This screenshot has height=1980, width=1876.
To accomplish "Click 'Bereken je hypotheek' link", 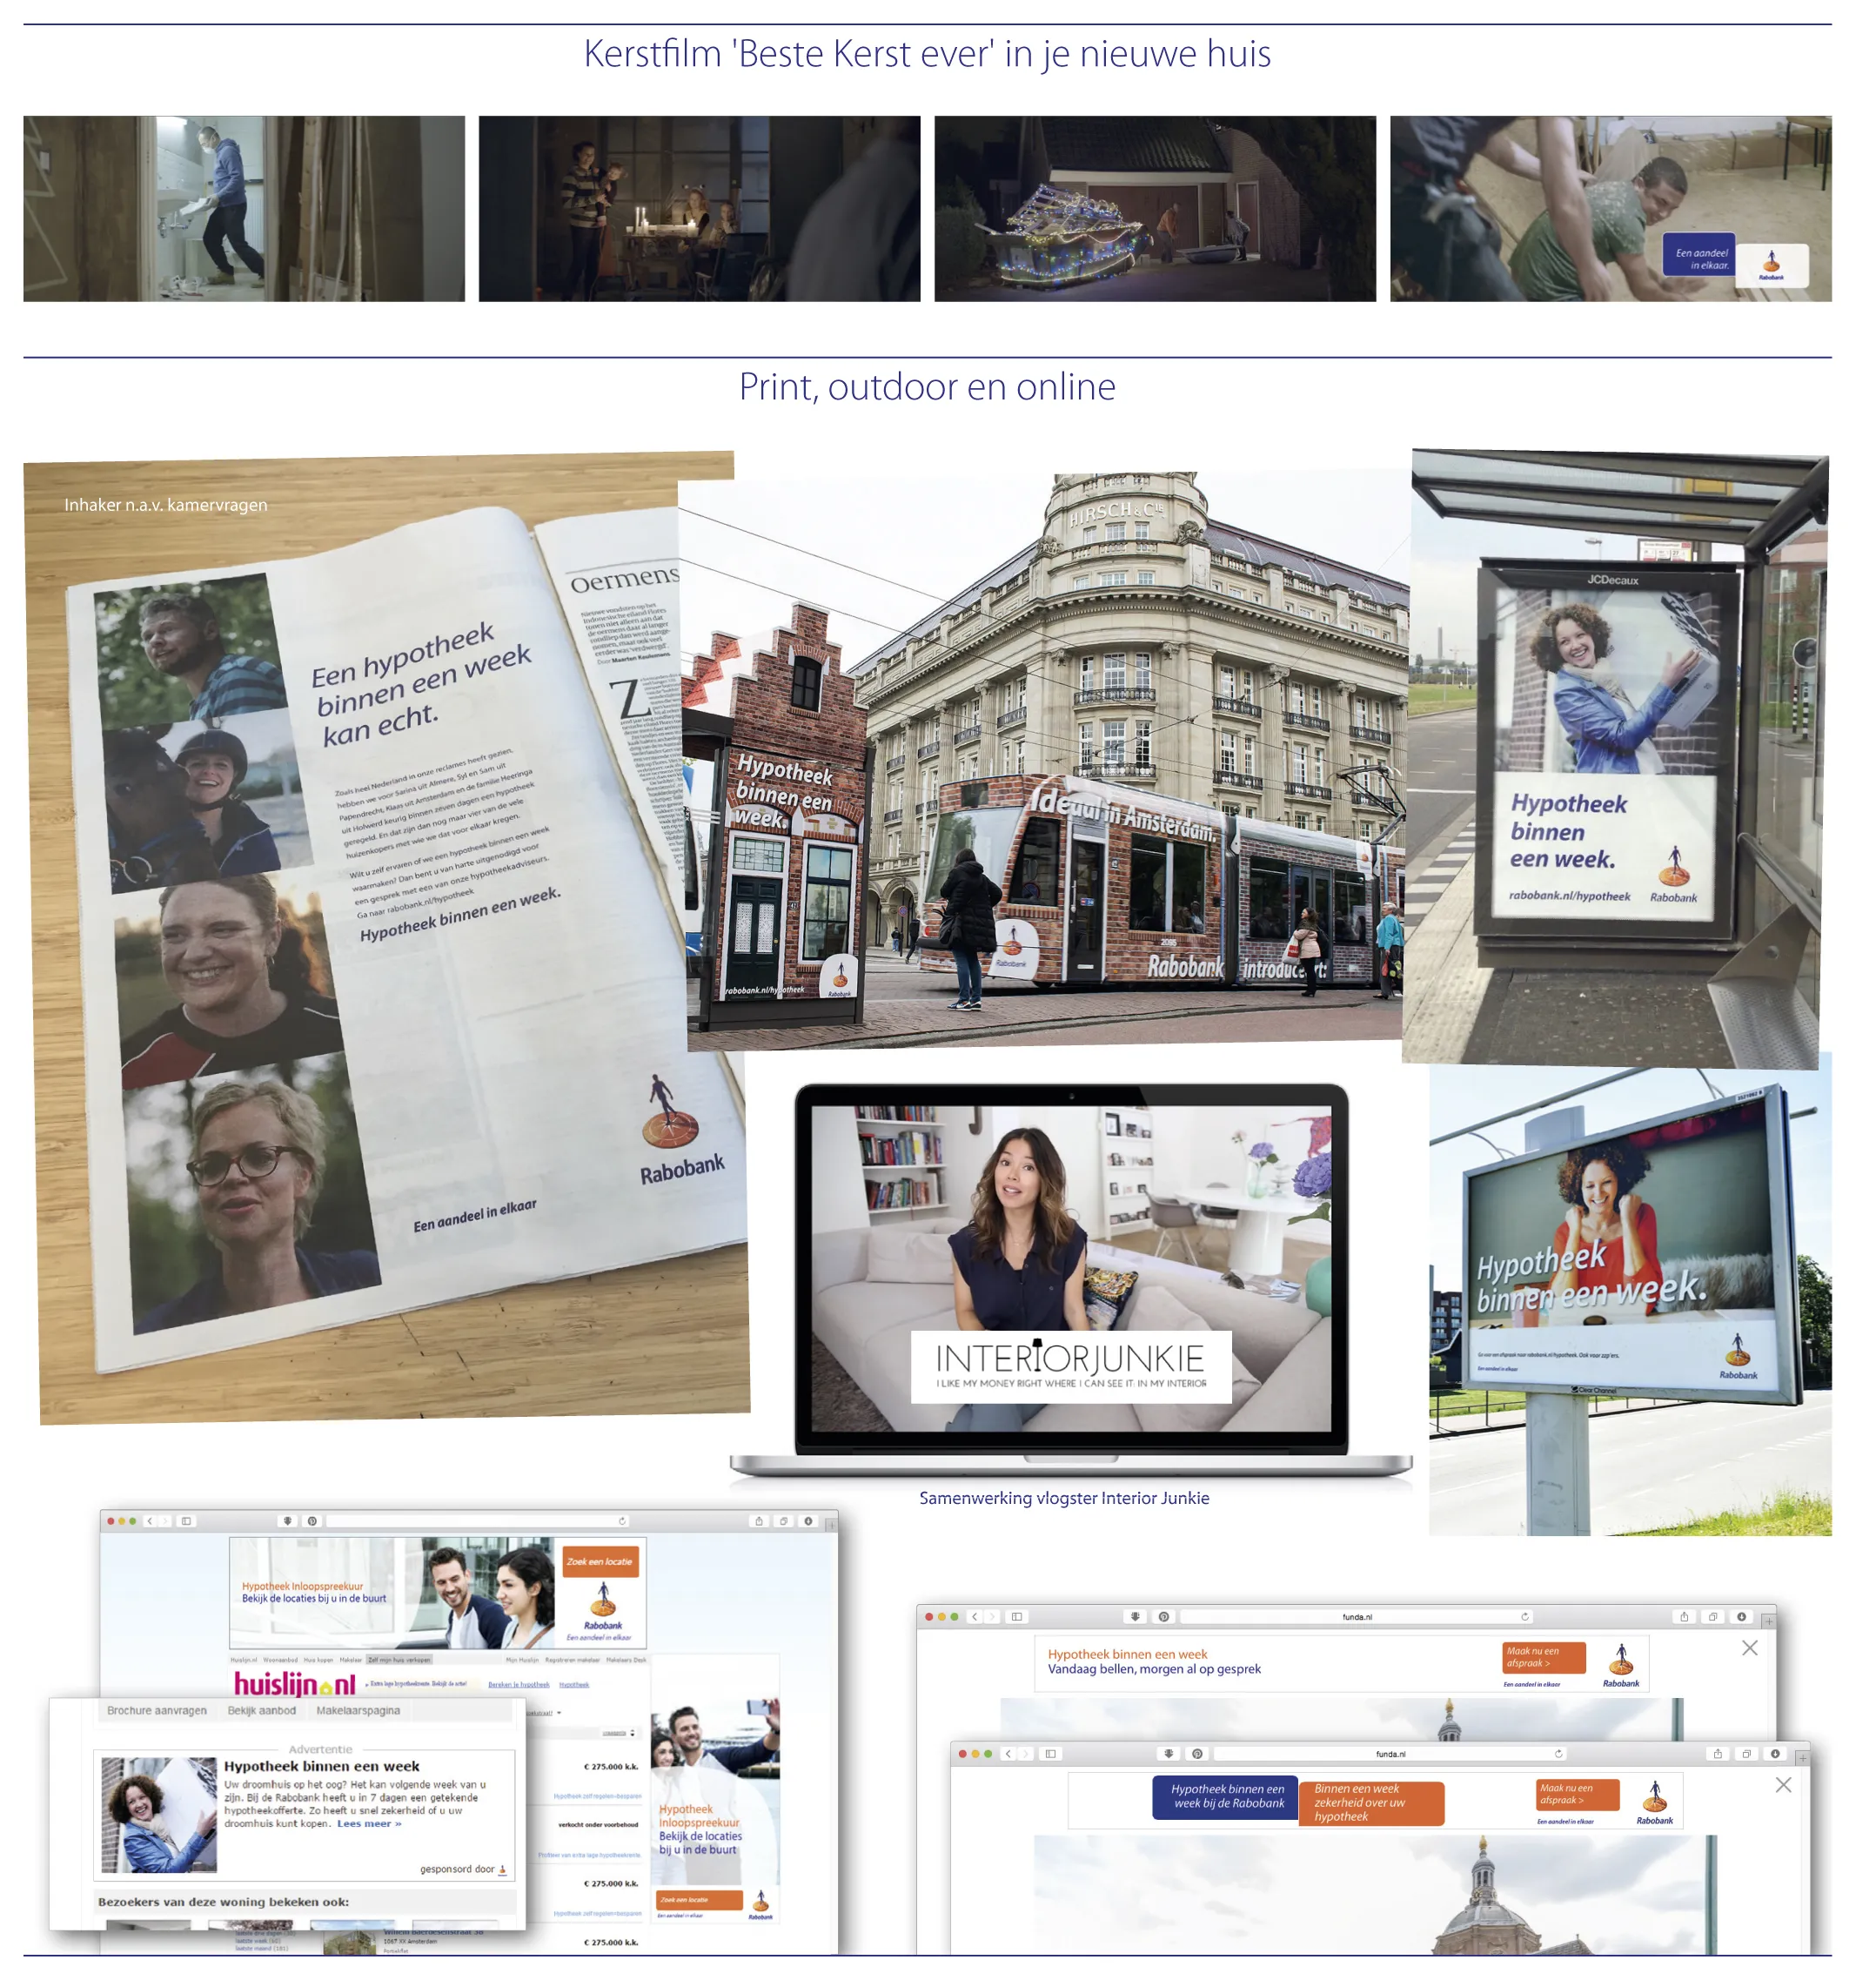I will (519, 1685).
